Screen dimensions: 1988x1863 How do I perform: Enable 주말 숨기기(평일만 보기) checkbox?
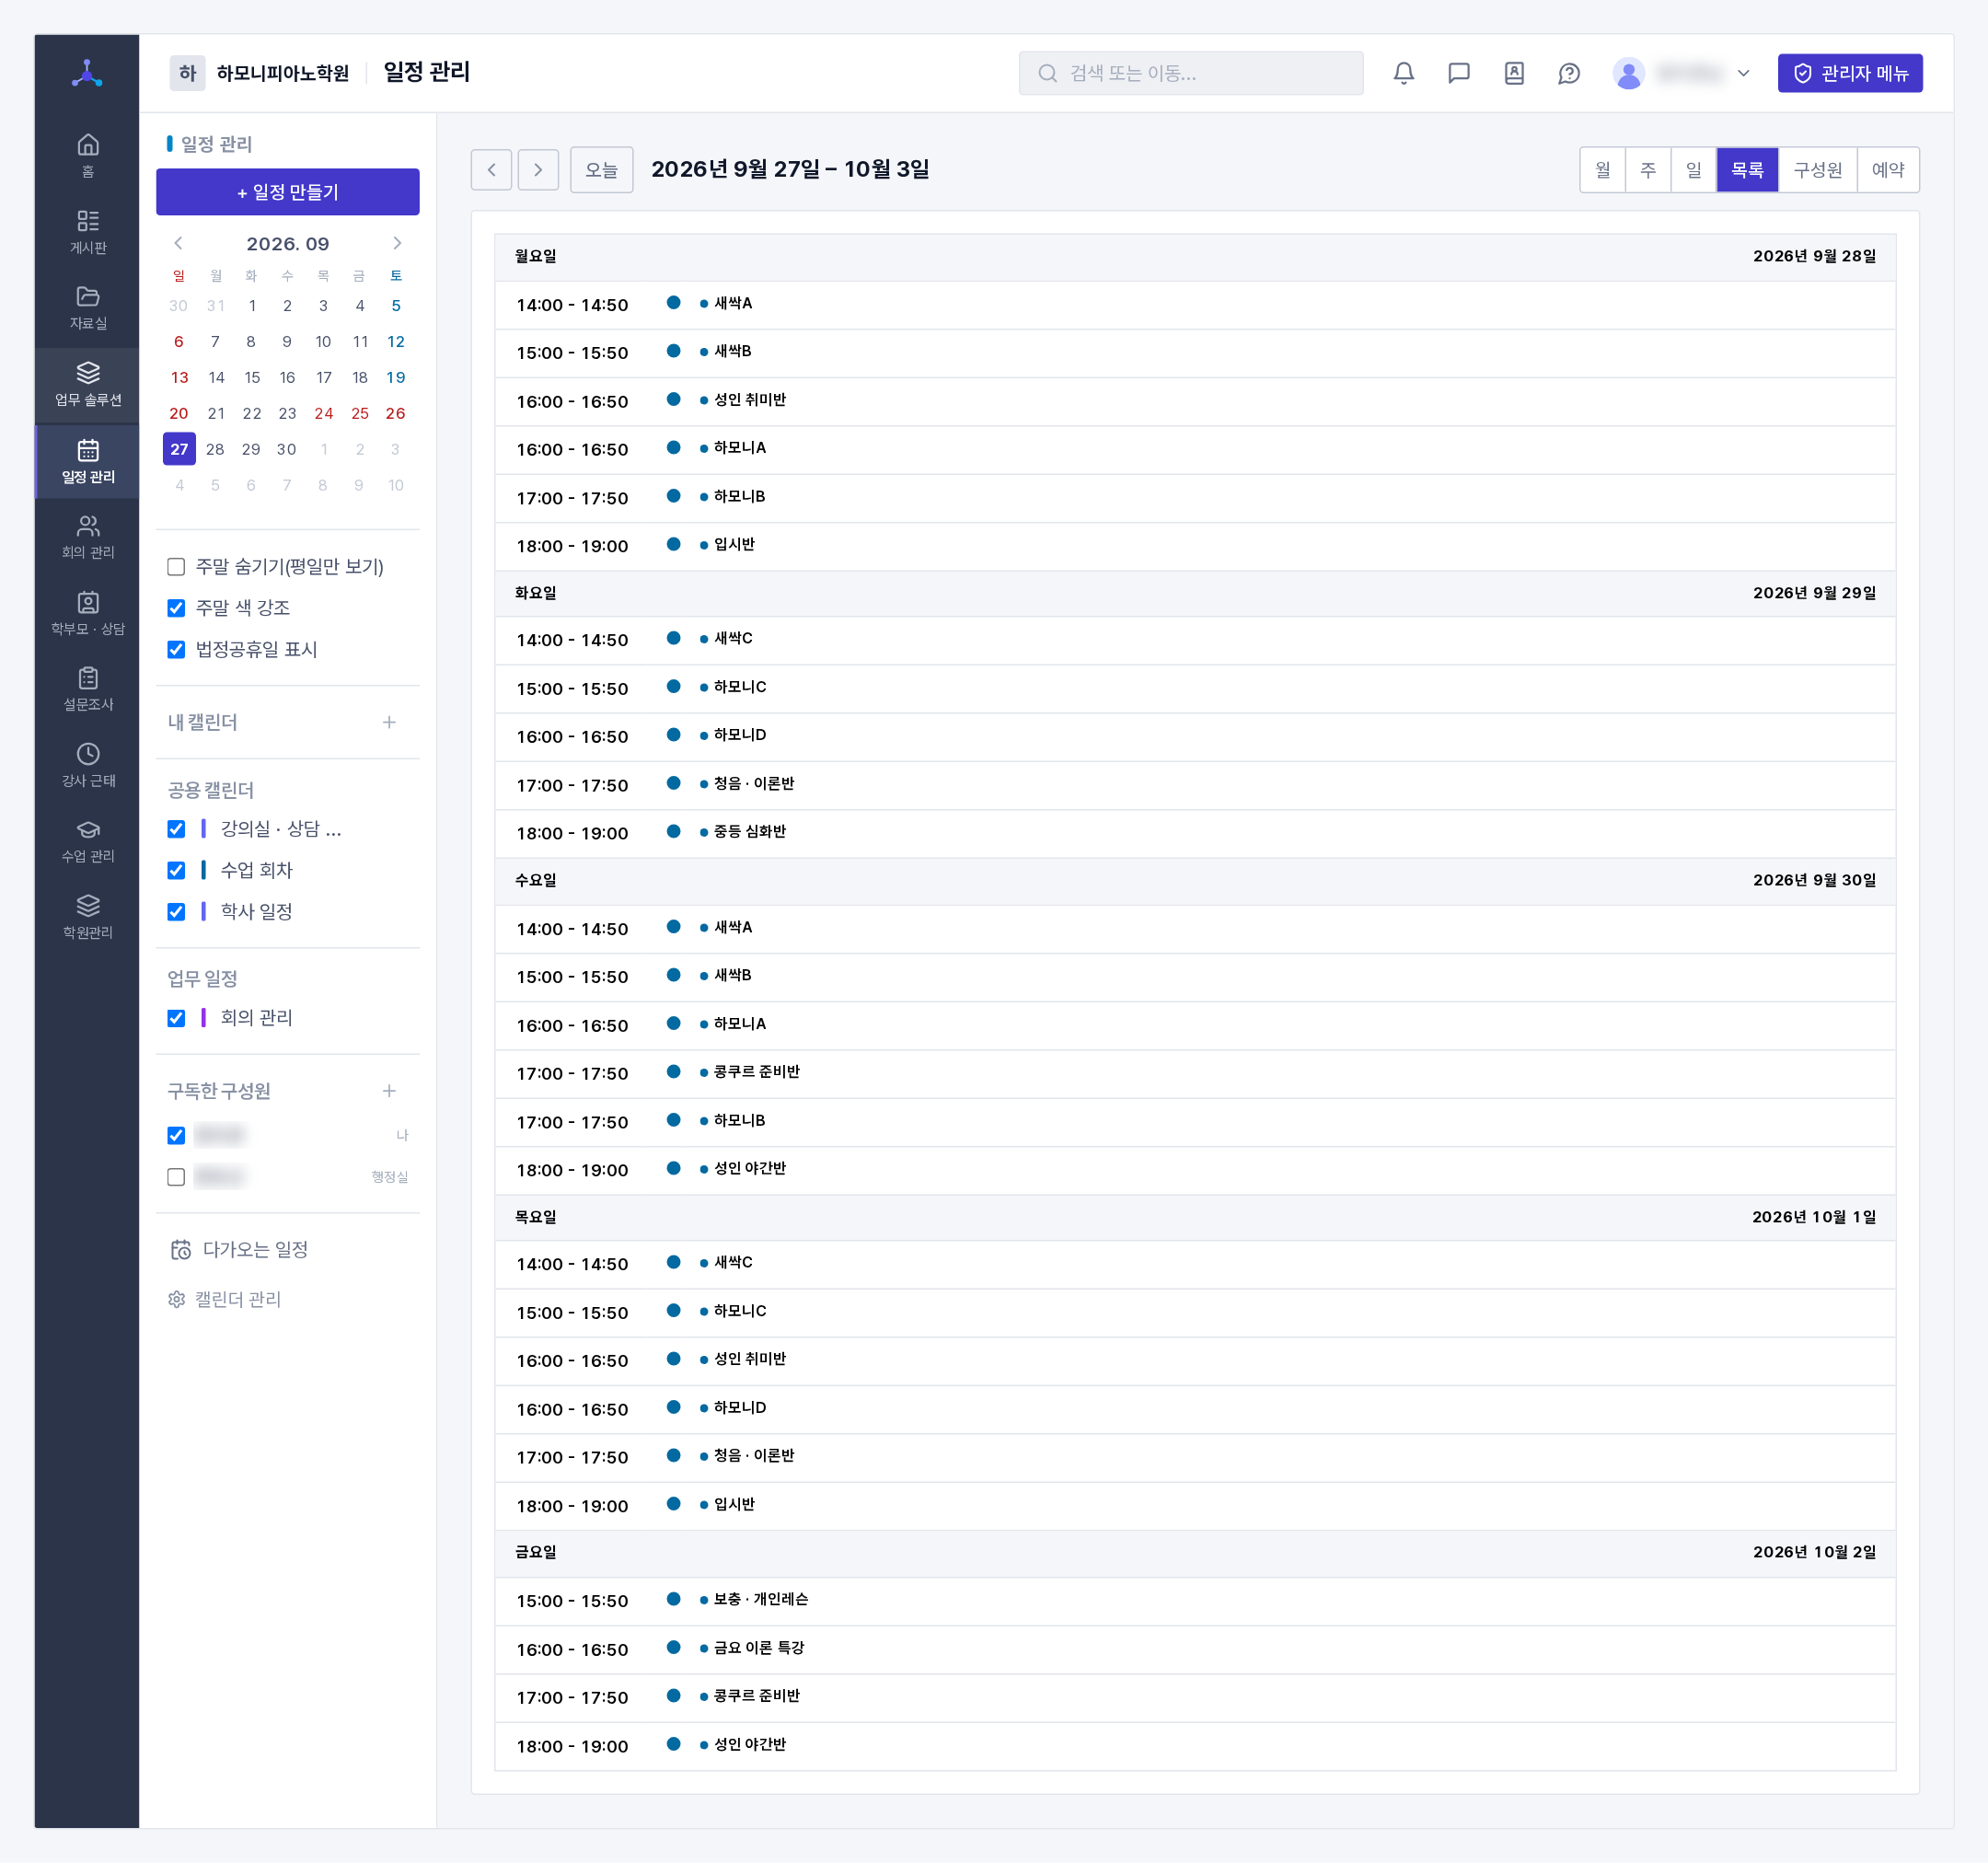176,567
